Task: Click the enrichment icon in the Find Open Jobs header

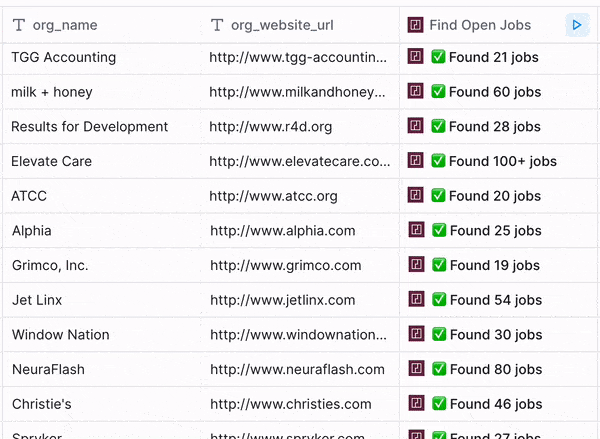Action: 415,25
